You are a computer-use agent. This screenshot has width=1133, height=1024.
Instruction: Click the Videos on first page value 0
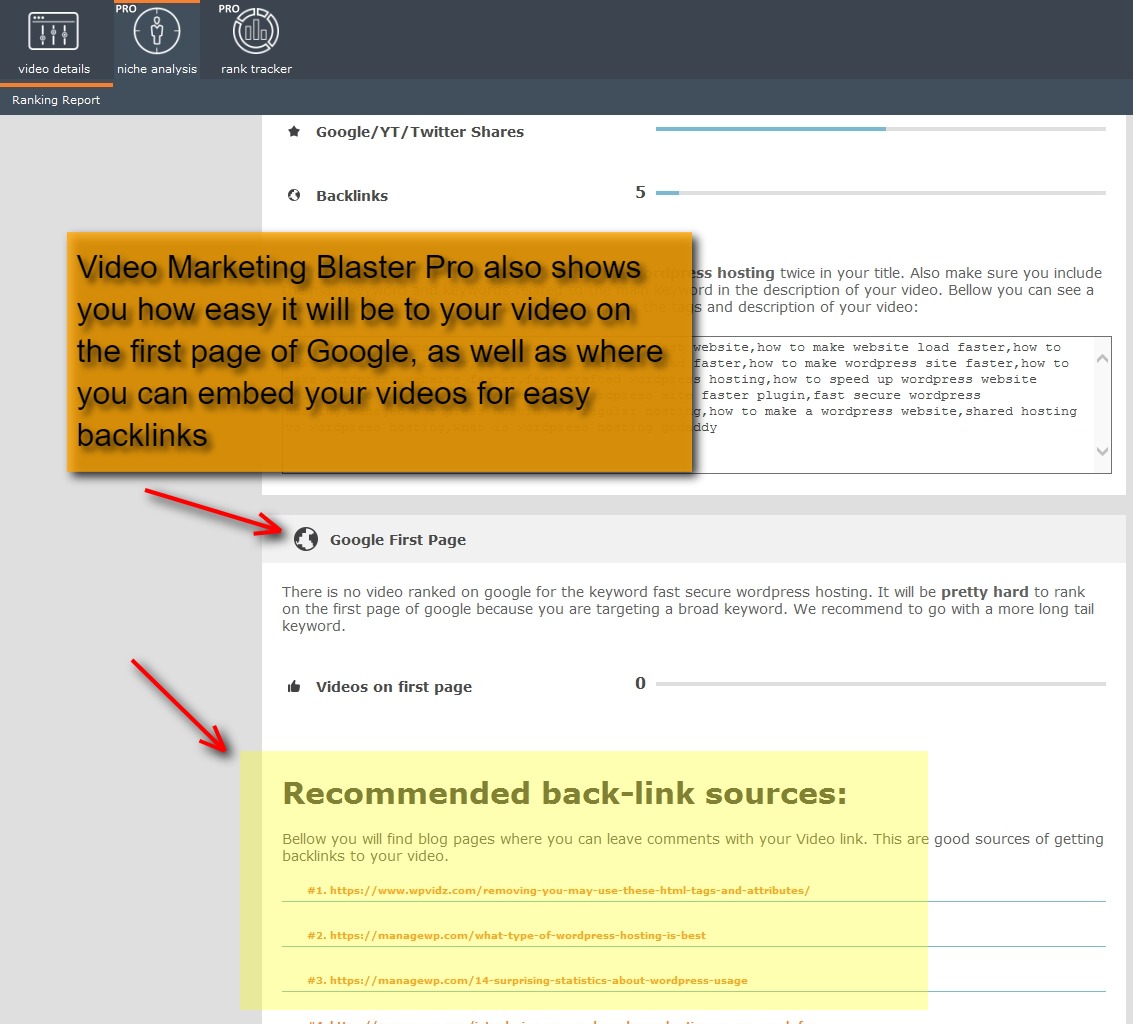640,683
